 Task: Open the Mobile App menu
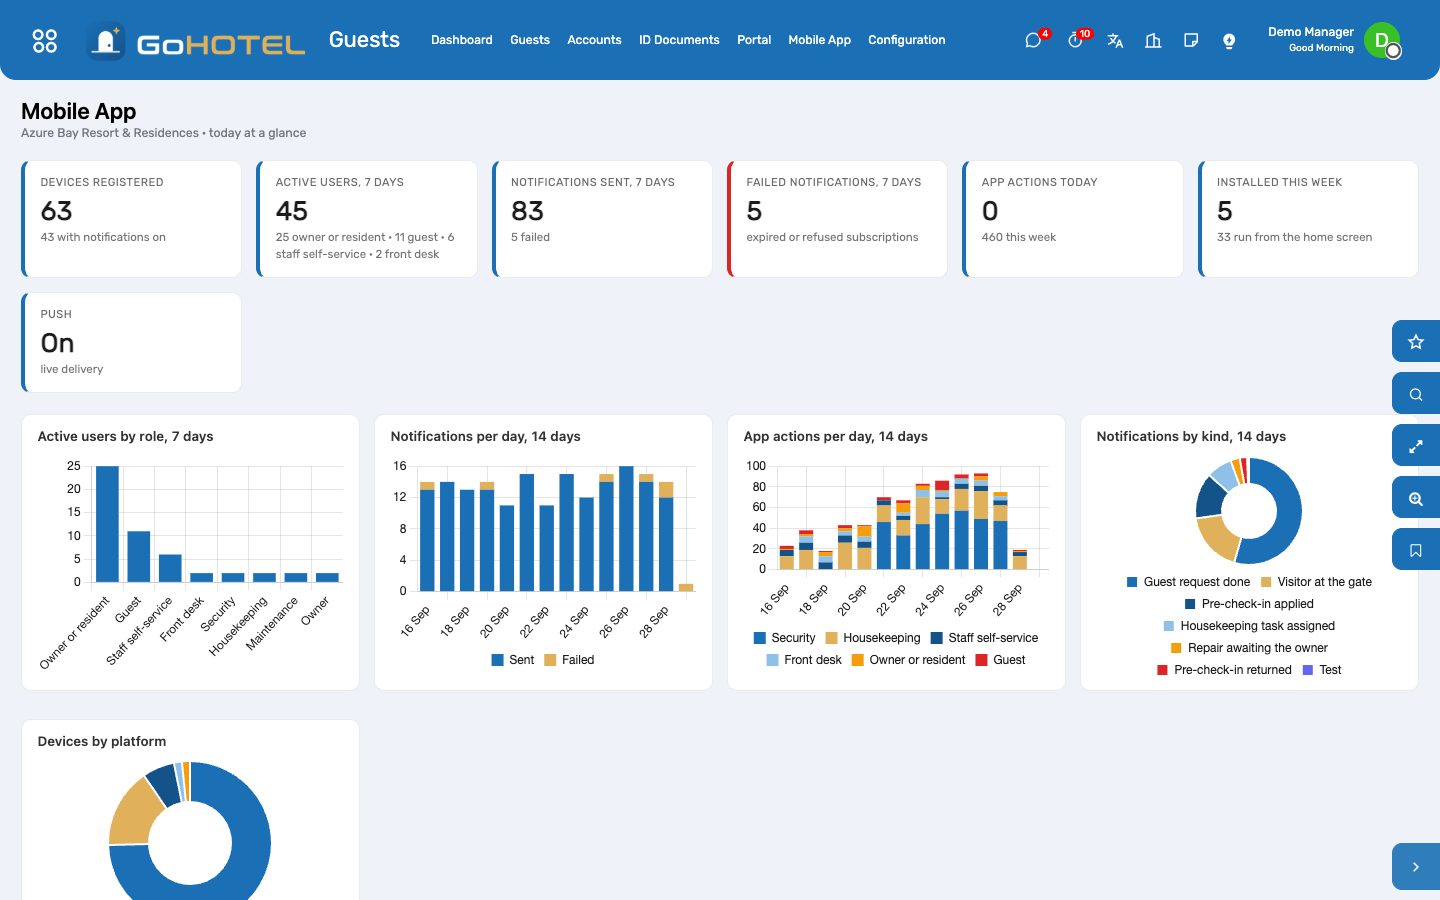click(819, 40)
